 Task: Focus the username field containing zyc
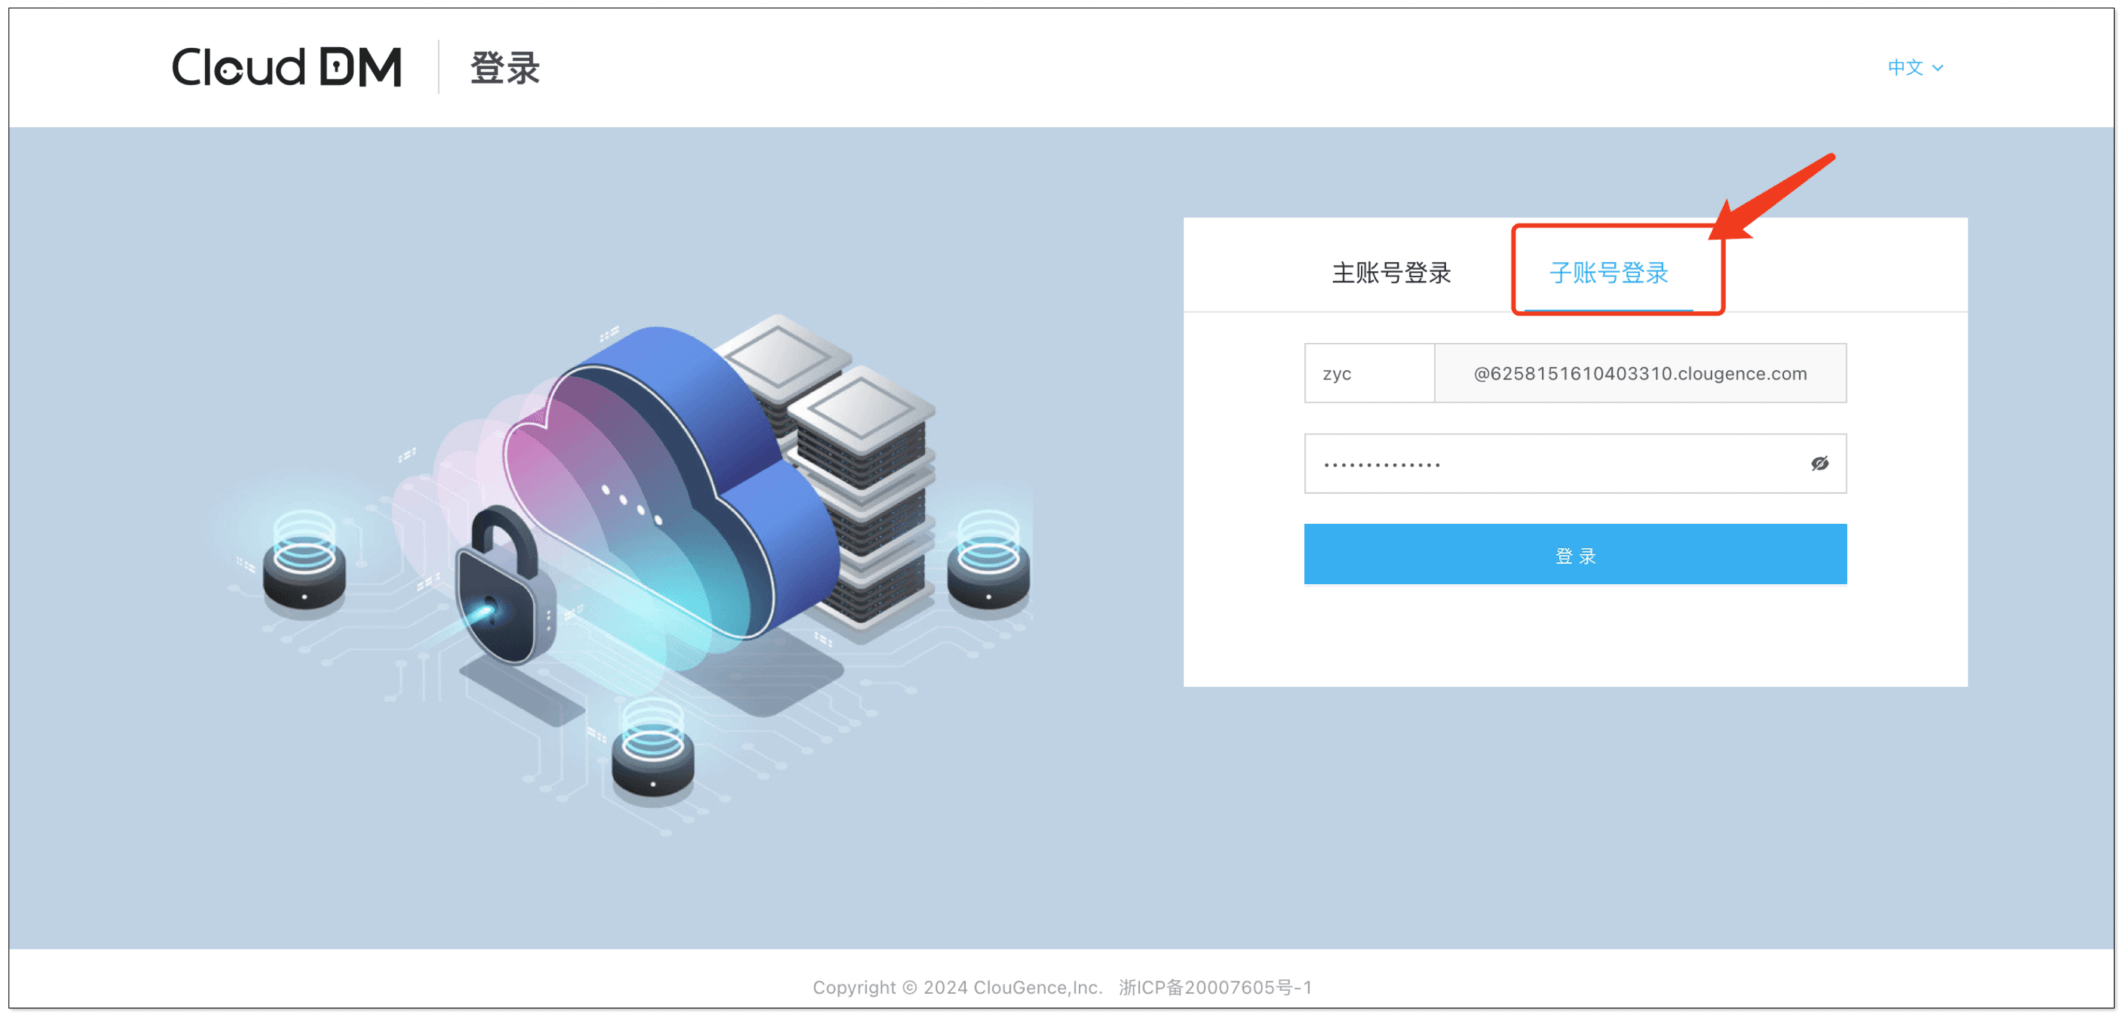click(1368, 373)
